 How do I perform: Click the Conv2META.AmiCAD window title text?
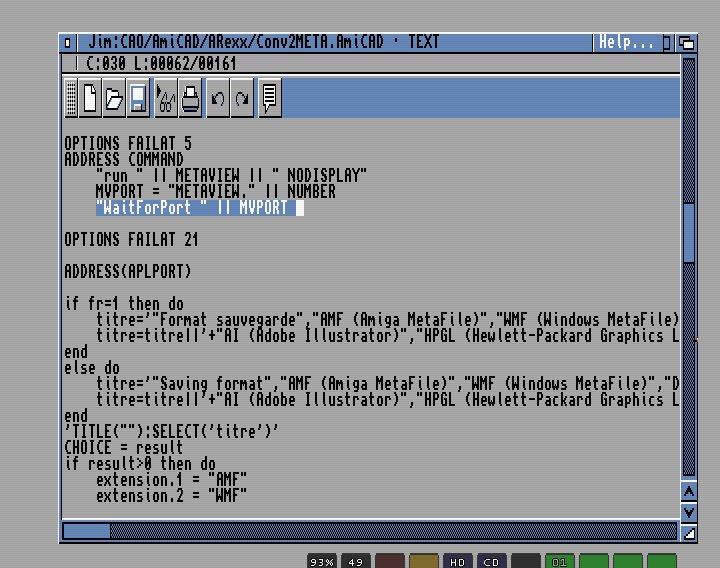point(264,42)
